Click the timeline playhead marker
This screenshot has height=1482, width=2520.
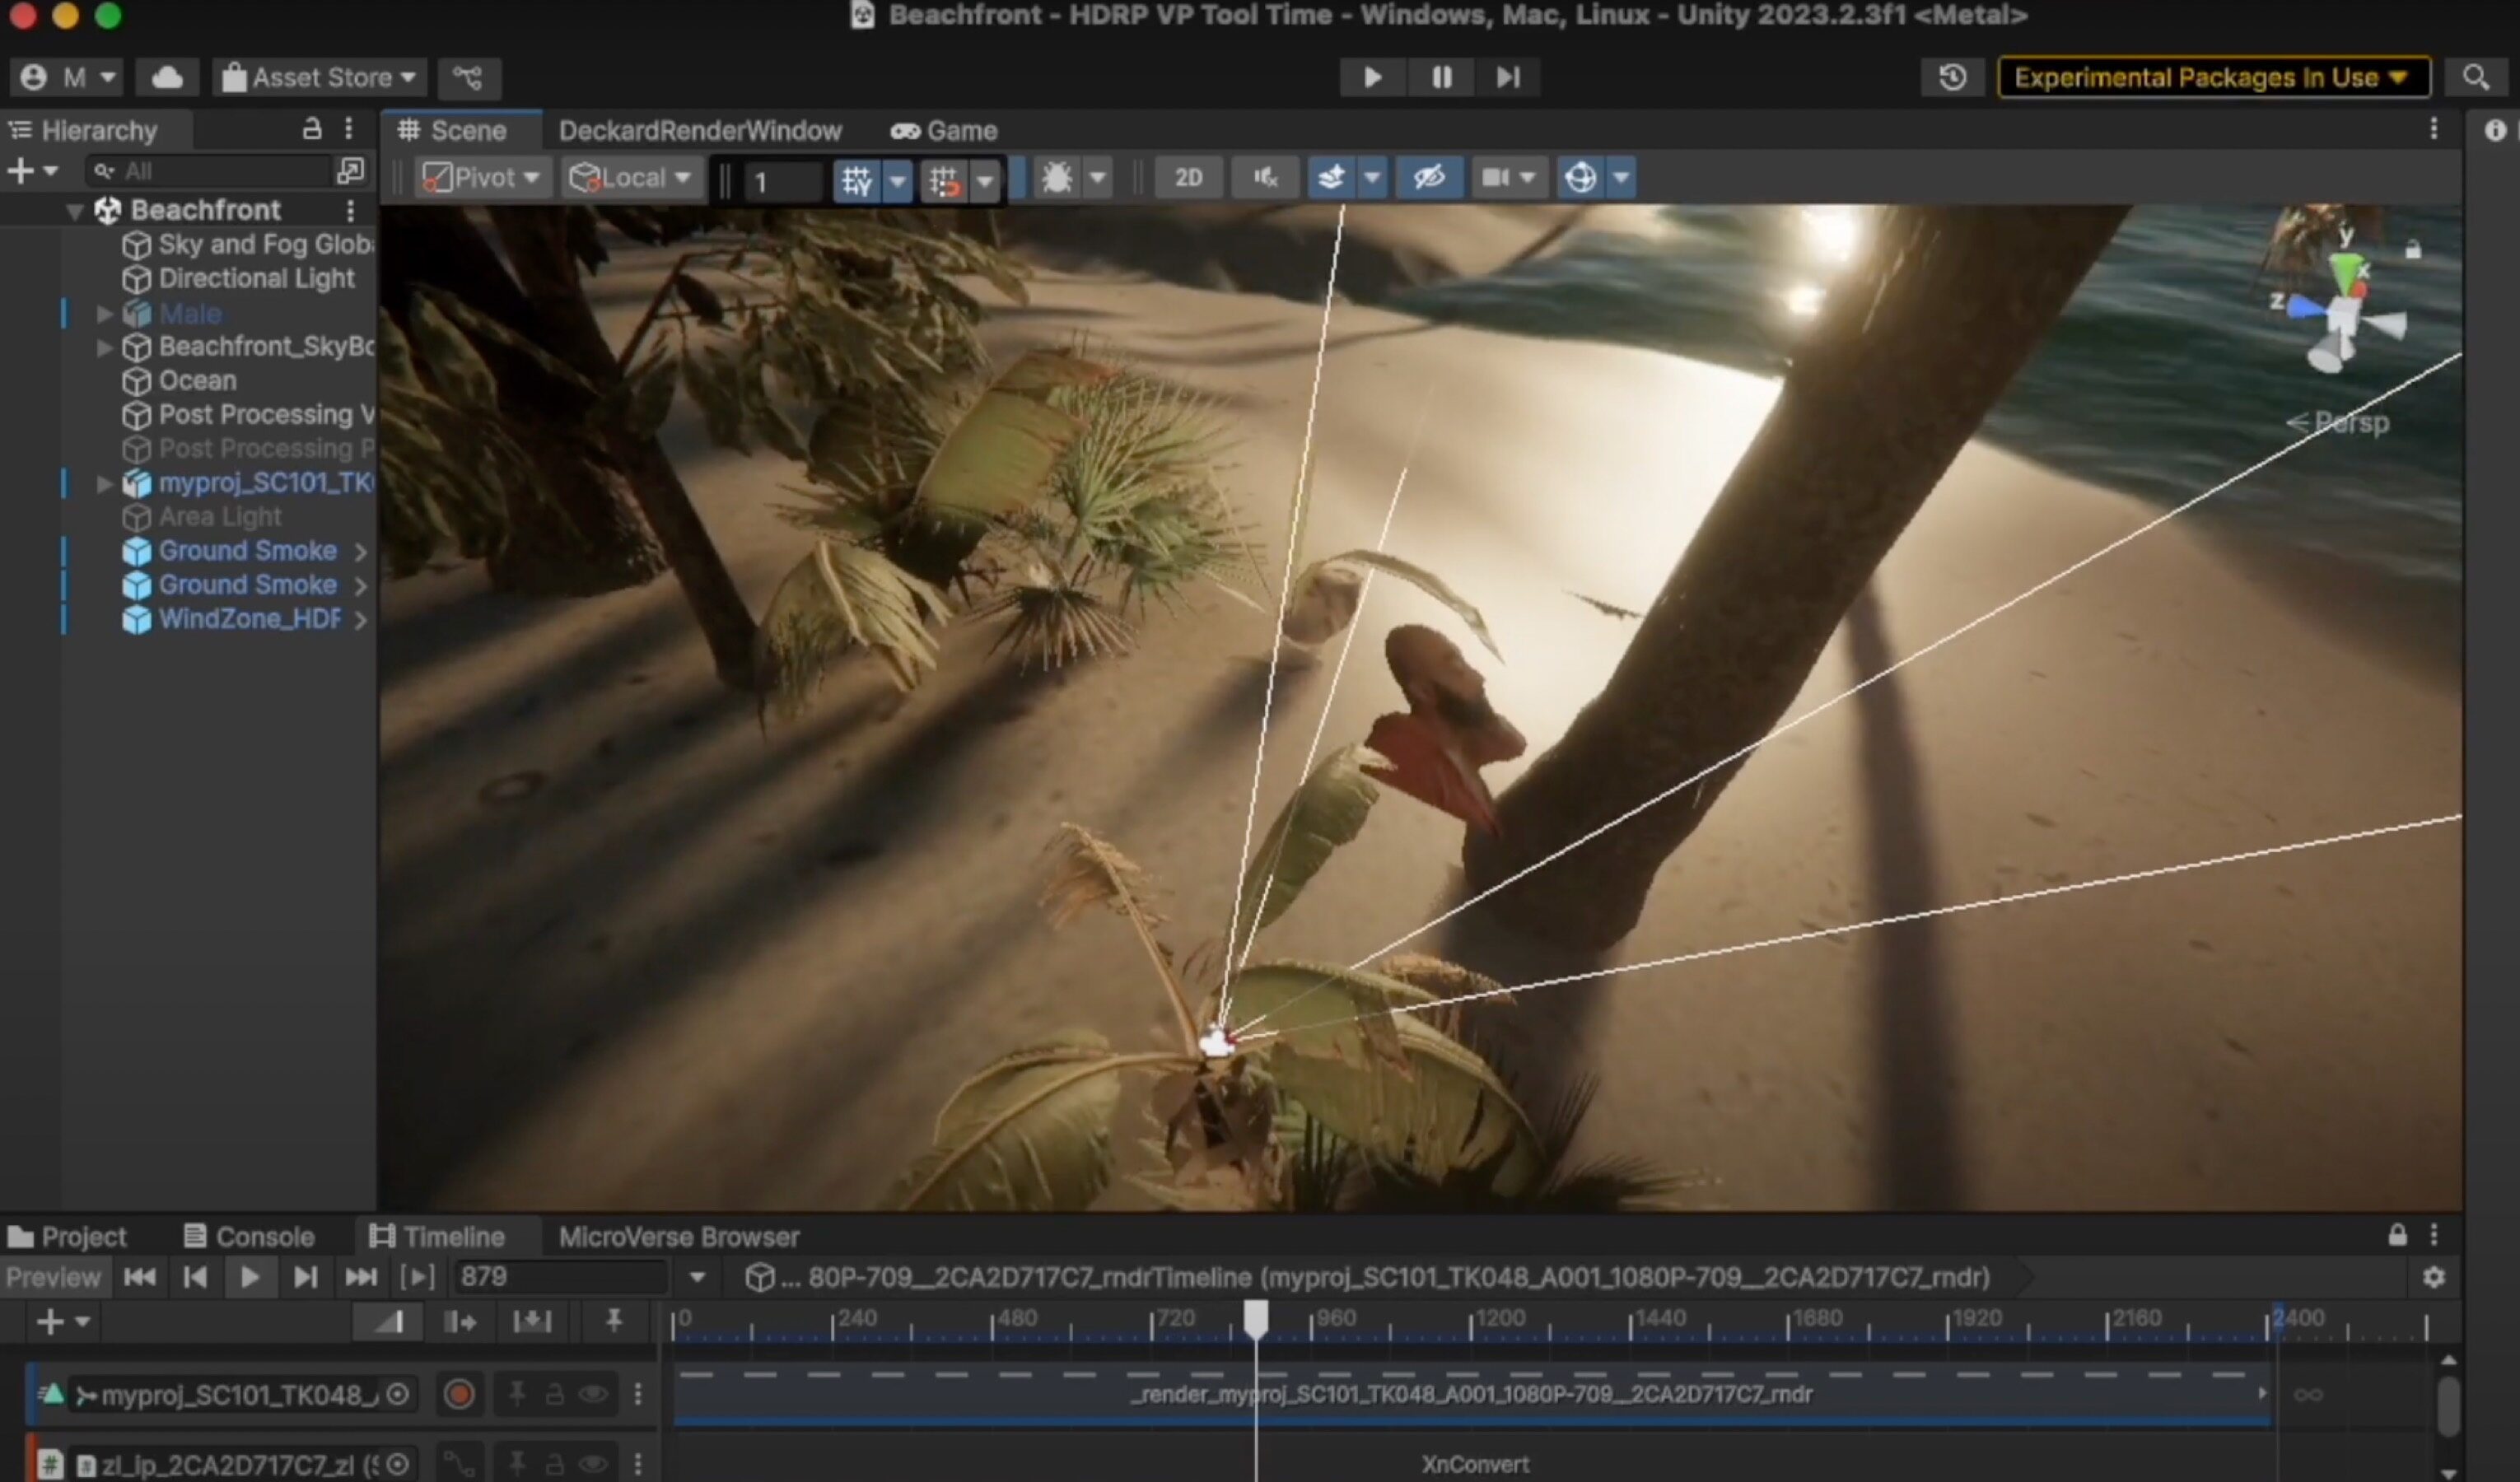point(1256,1317)
